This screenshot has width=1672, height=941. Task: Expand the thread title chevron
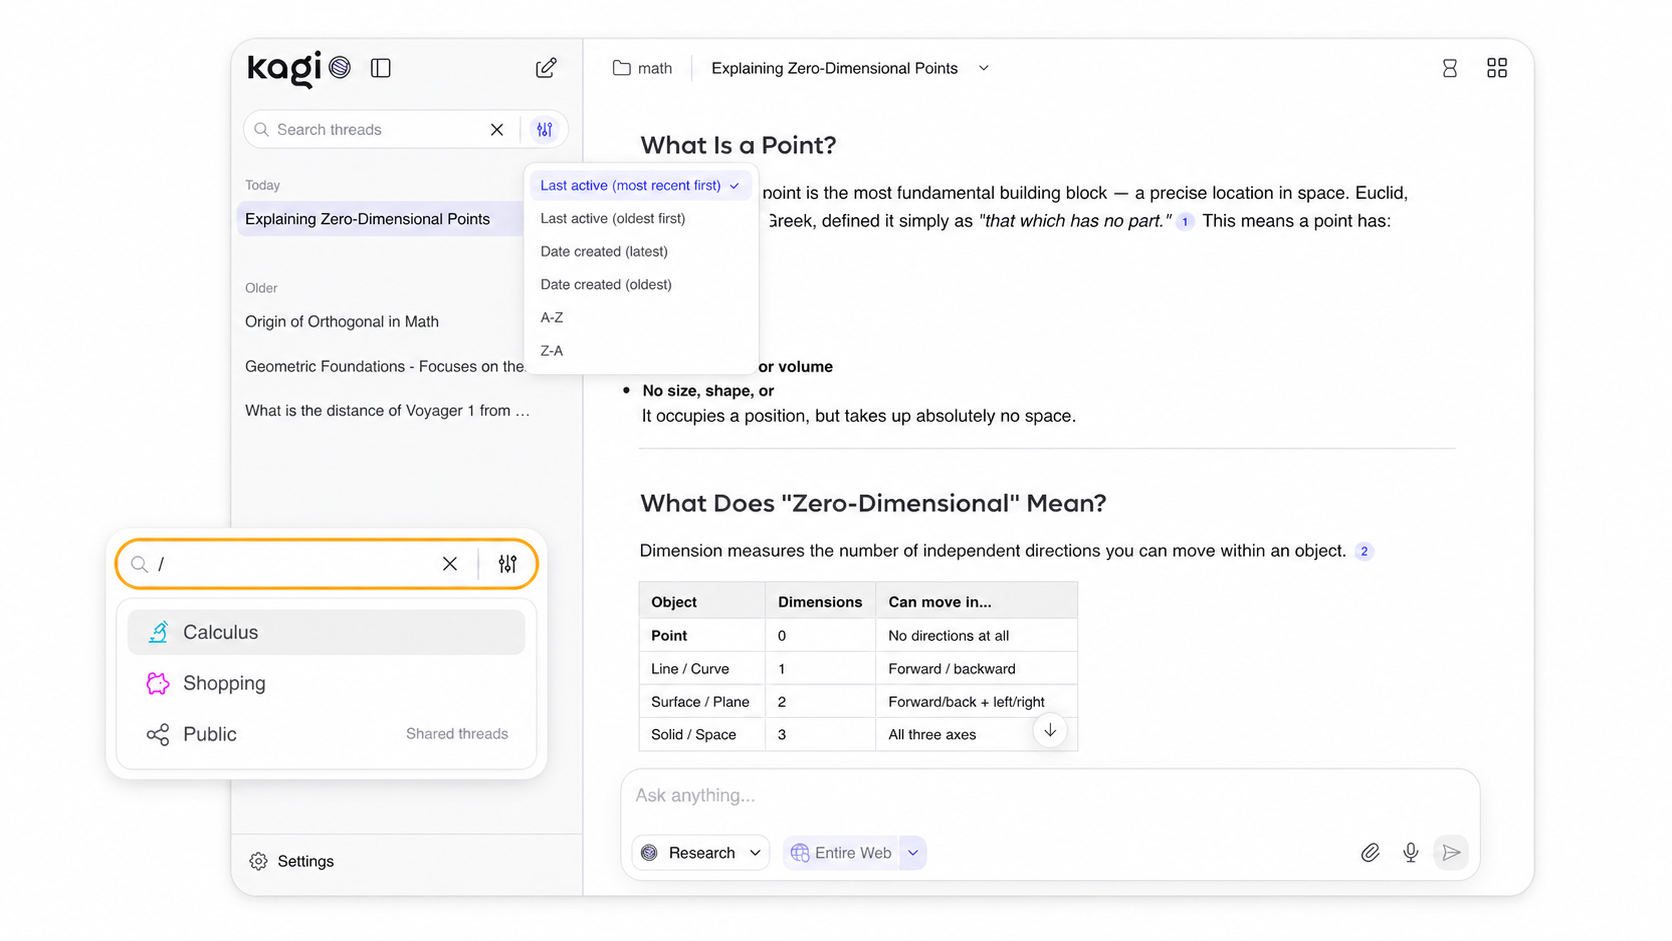click(984, 68)
